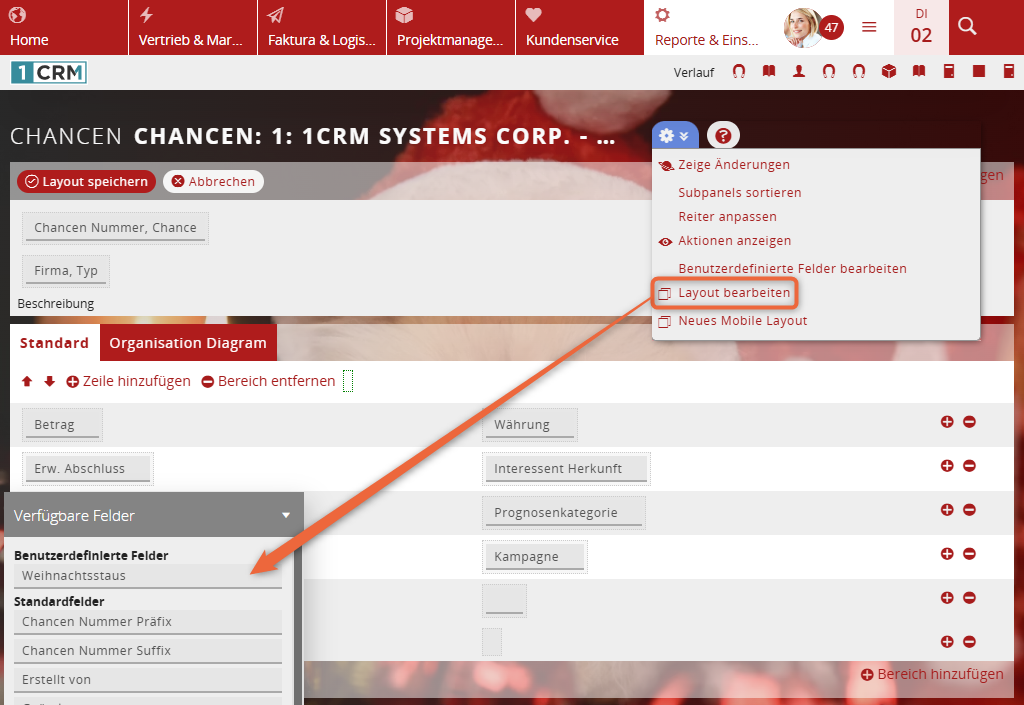
Task: Click the cube shortcut icon in Verlauf bar
Action: pyautogui.click(x=888, y=71)
